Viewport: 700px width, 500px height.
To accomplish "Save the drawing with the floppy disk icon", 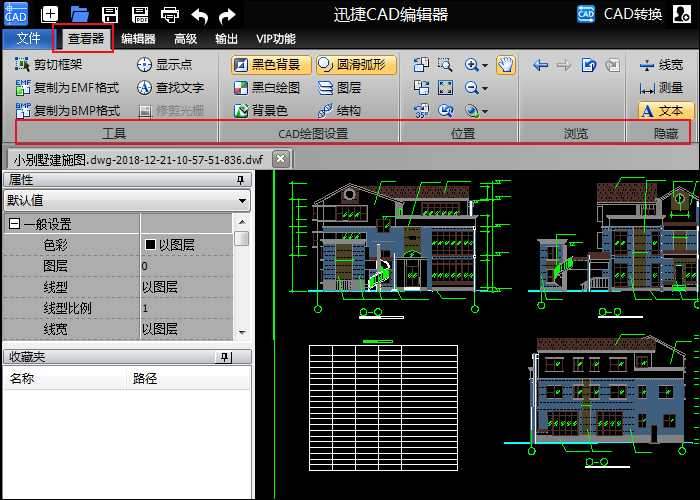I will tap(110, 14).
